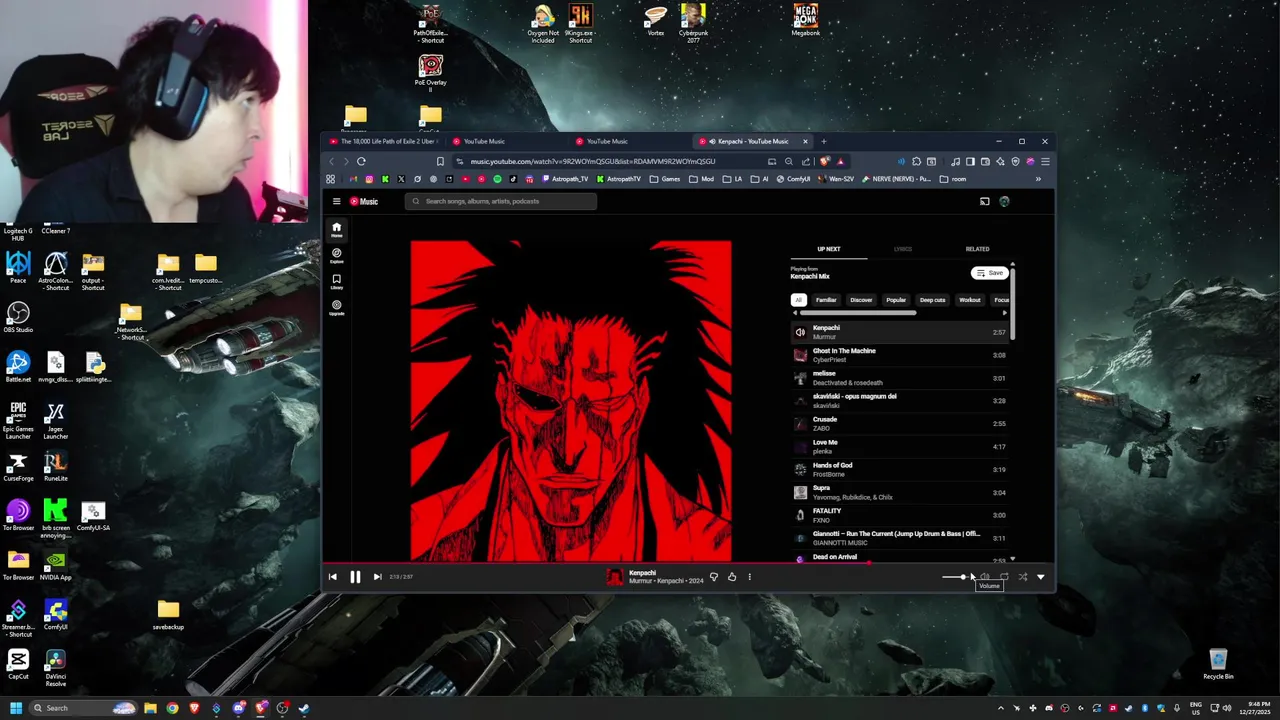Image resolution: width=1280 pixels, height=720 pixels.
Task: Play Love Me by plenka
Action: [900, 447]
